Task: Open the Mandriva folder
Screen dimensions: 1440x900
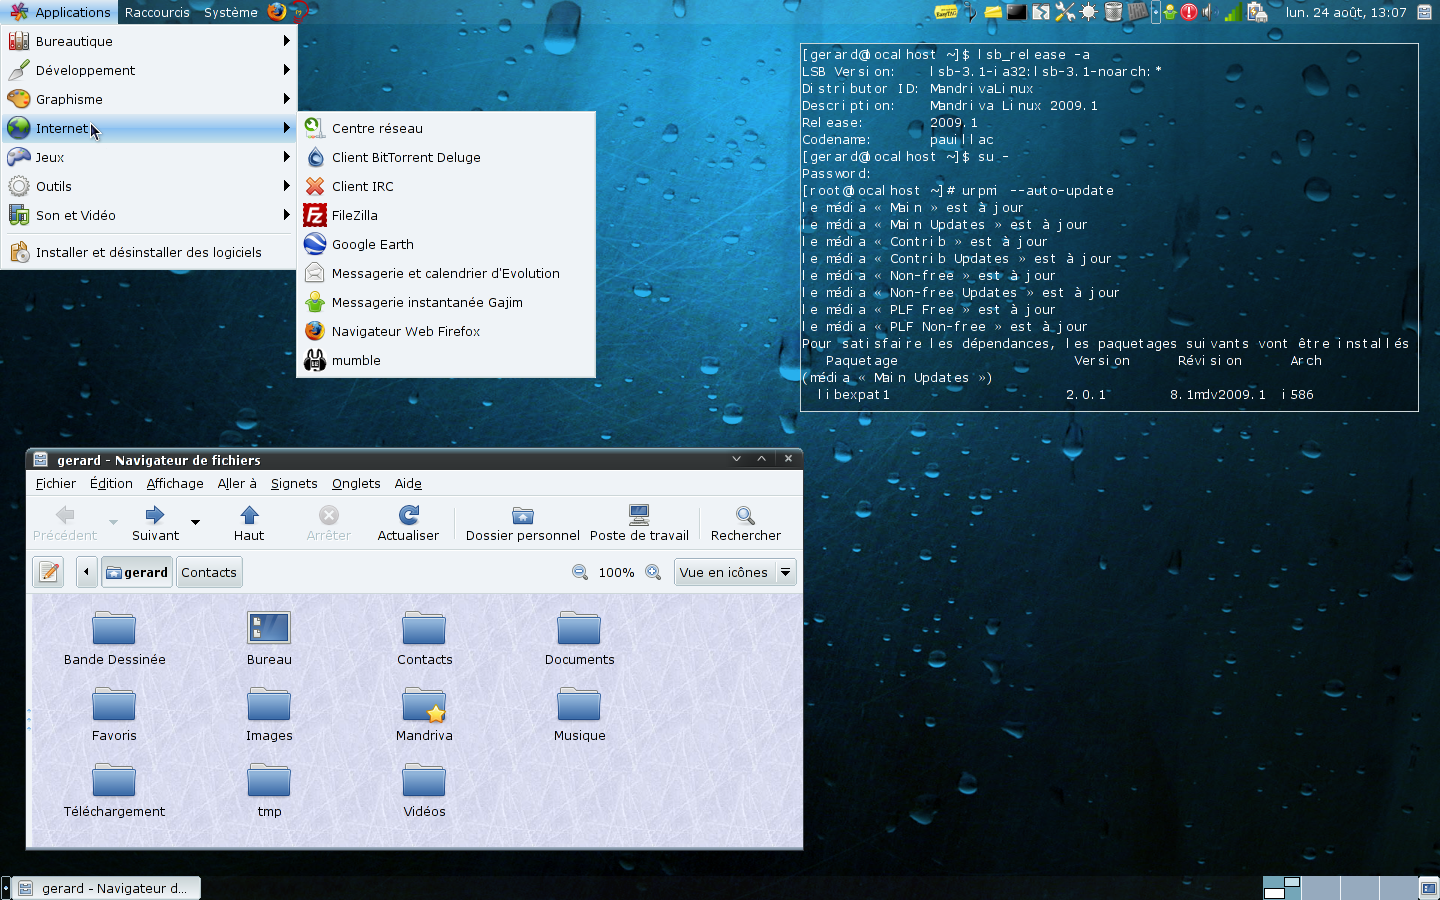Action: pos(424,707)
